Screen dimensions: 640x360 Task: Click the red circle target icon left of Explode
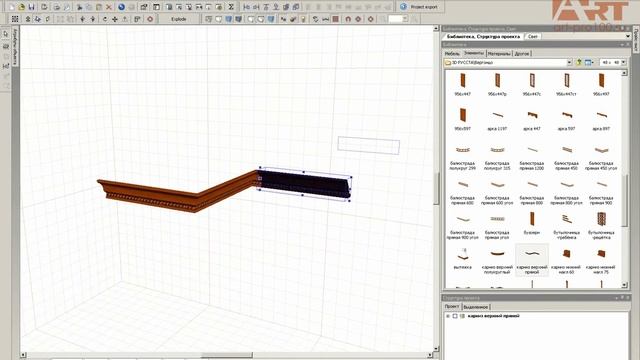click(x=150, y=19)
